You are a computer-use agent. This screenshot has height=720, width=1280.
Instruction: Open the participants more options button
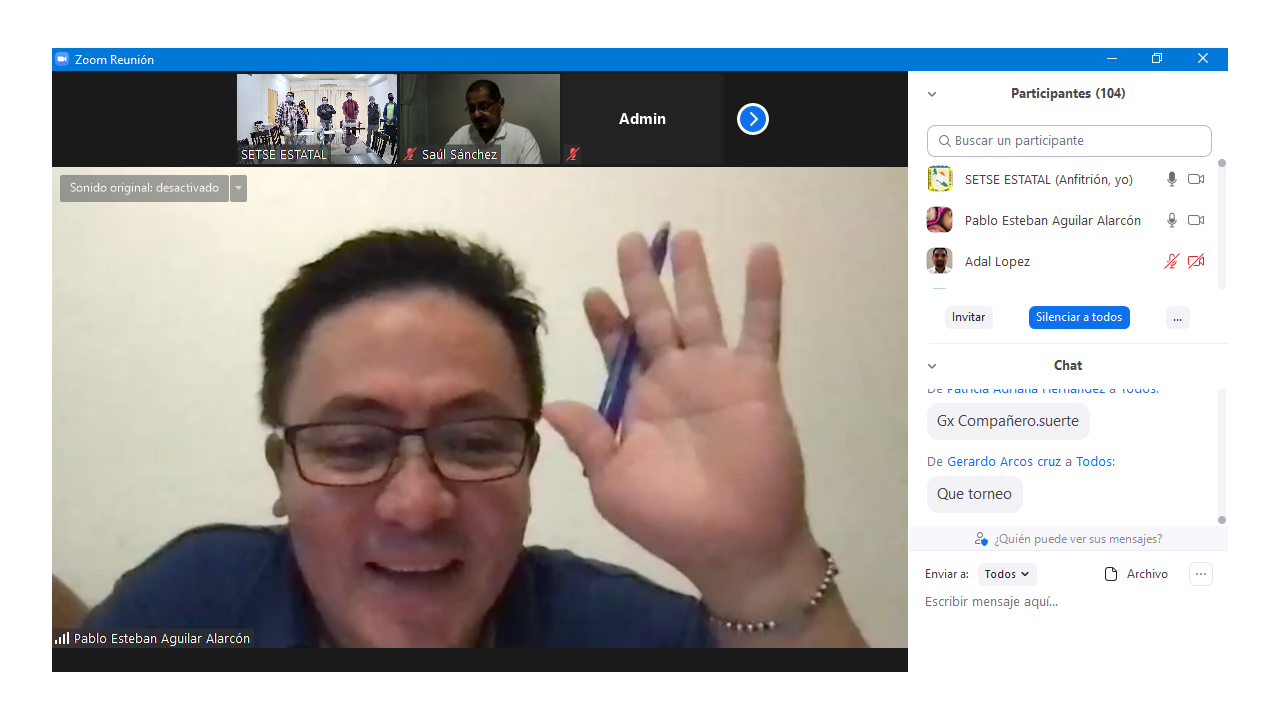click(x=1178, y=317)
